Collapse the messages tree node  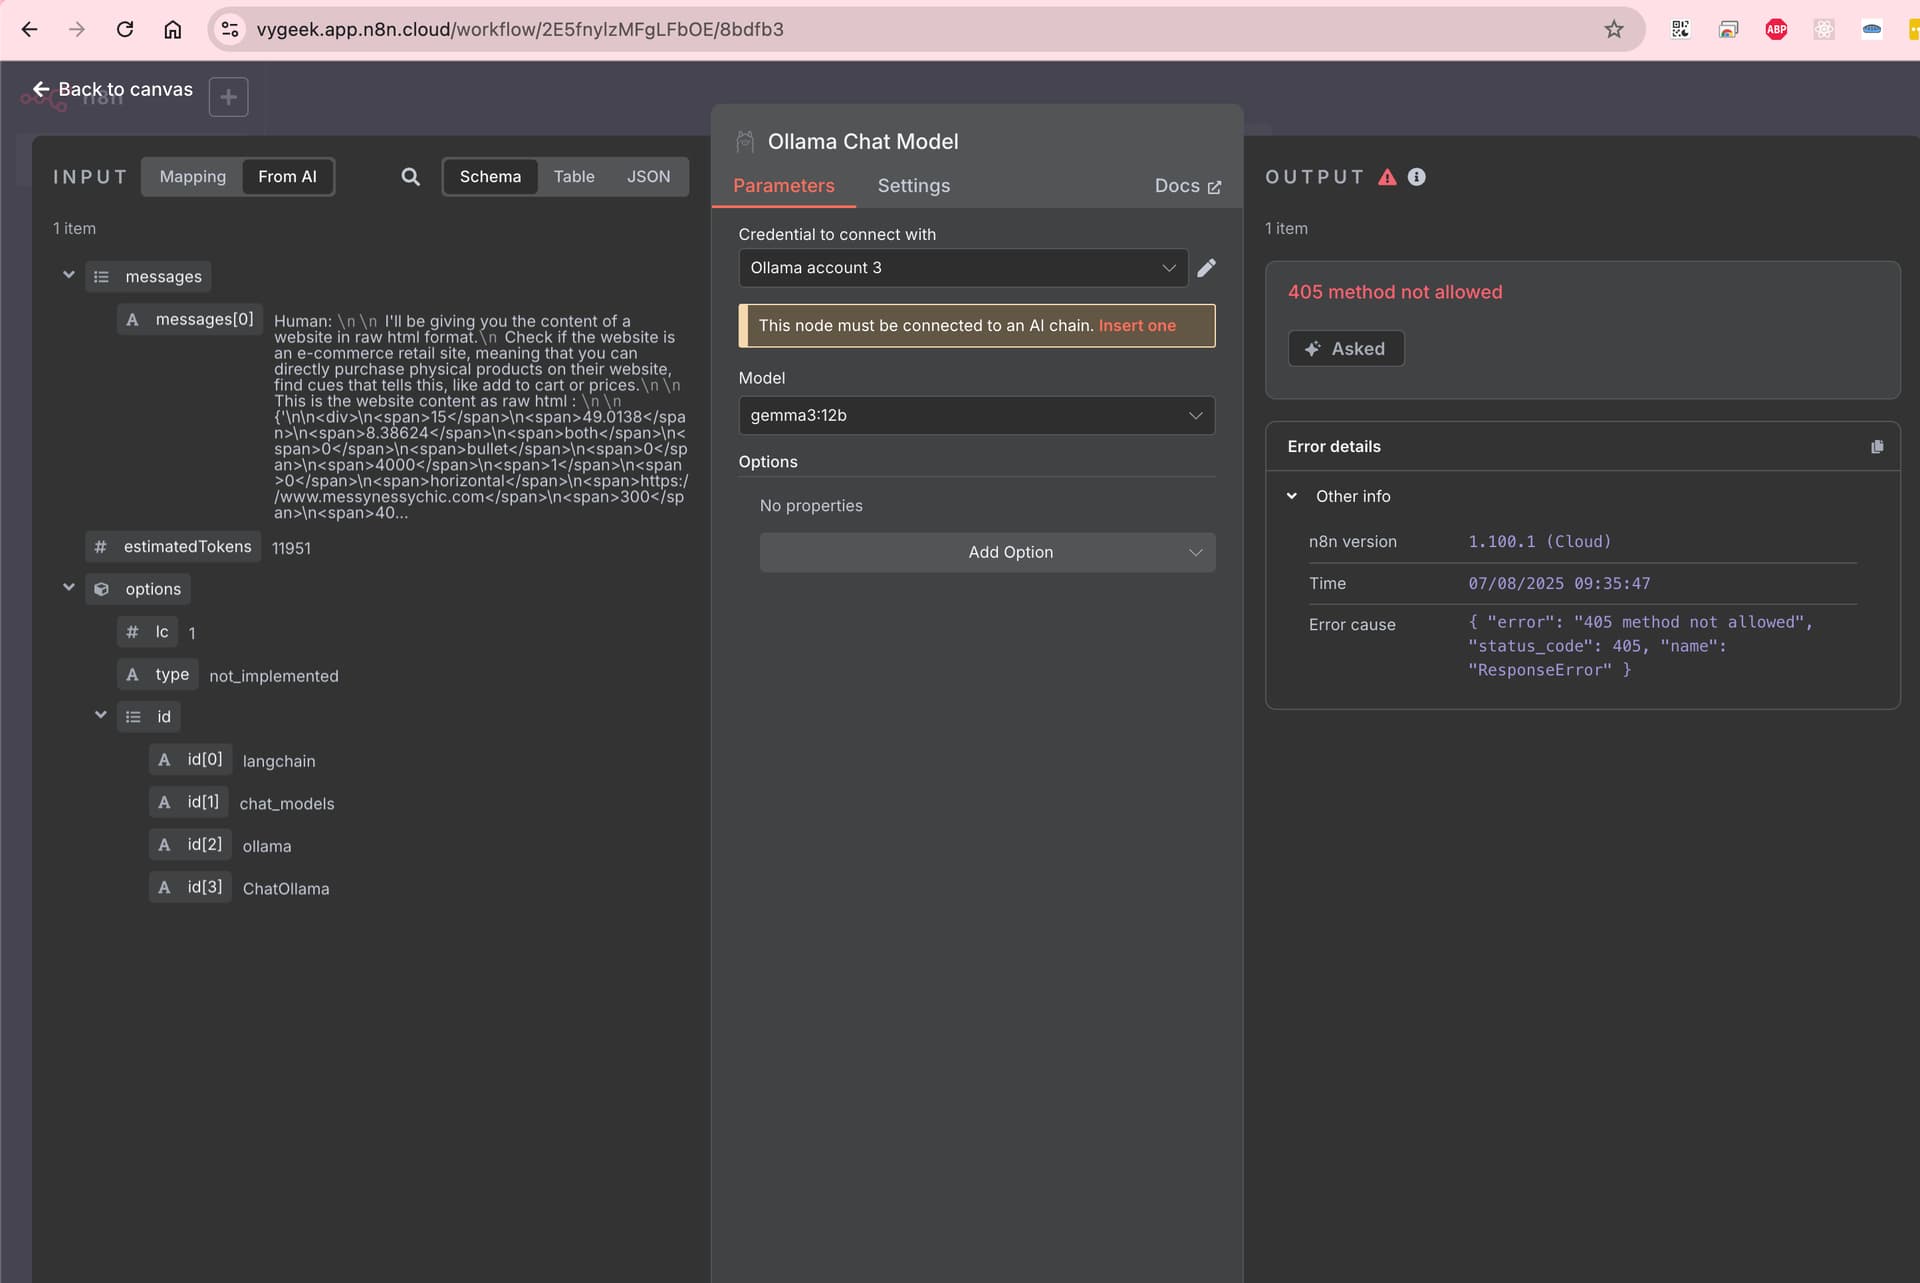point(69,275)
